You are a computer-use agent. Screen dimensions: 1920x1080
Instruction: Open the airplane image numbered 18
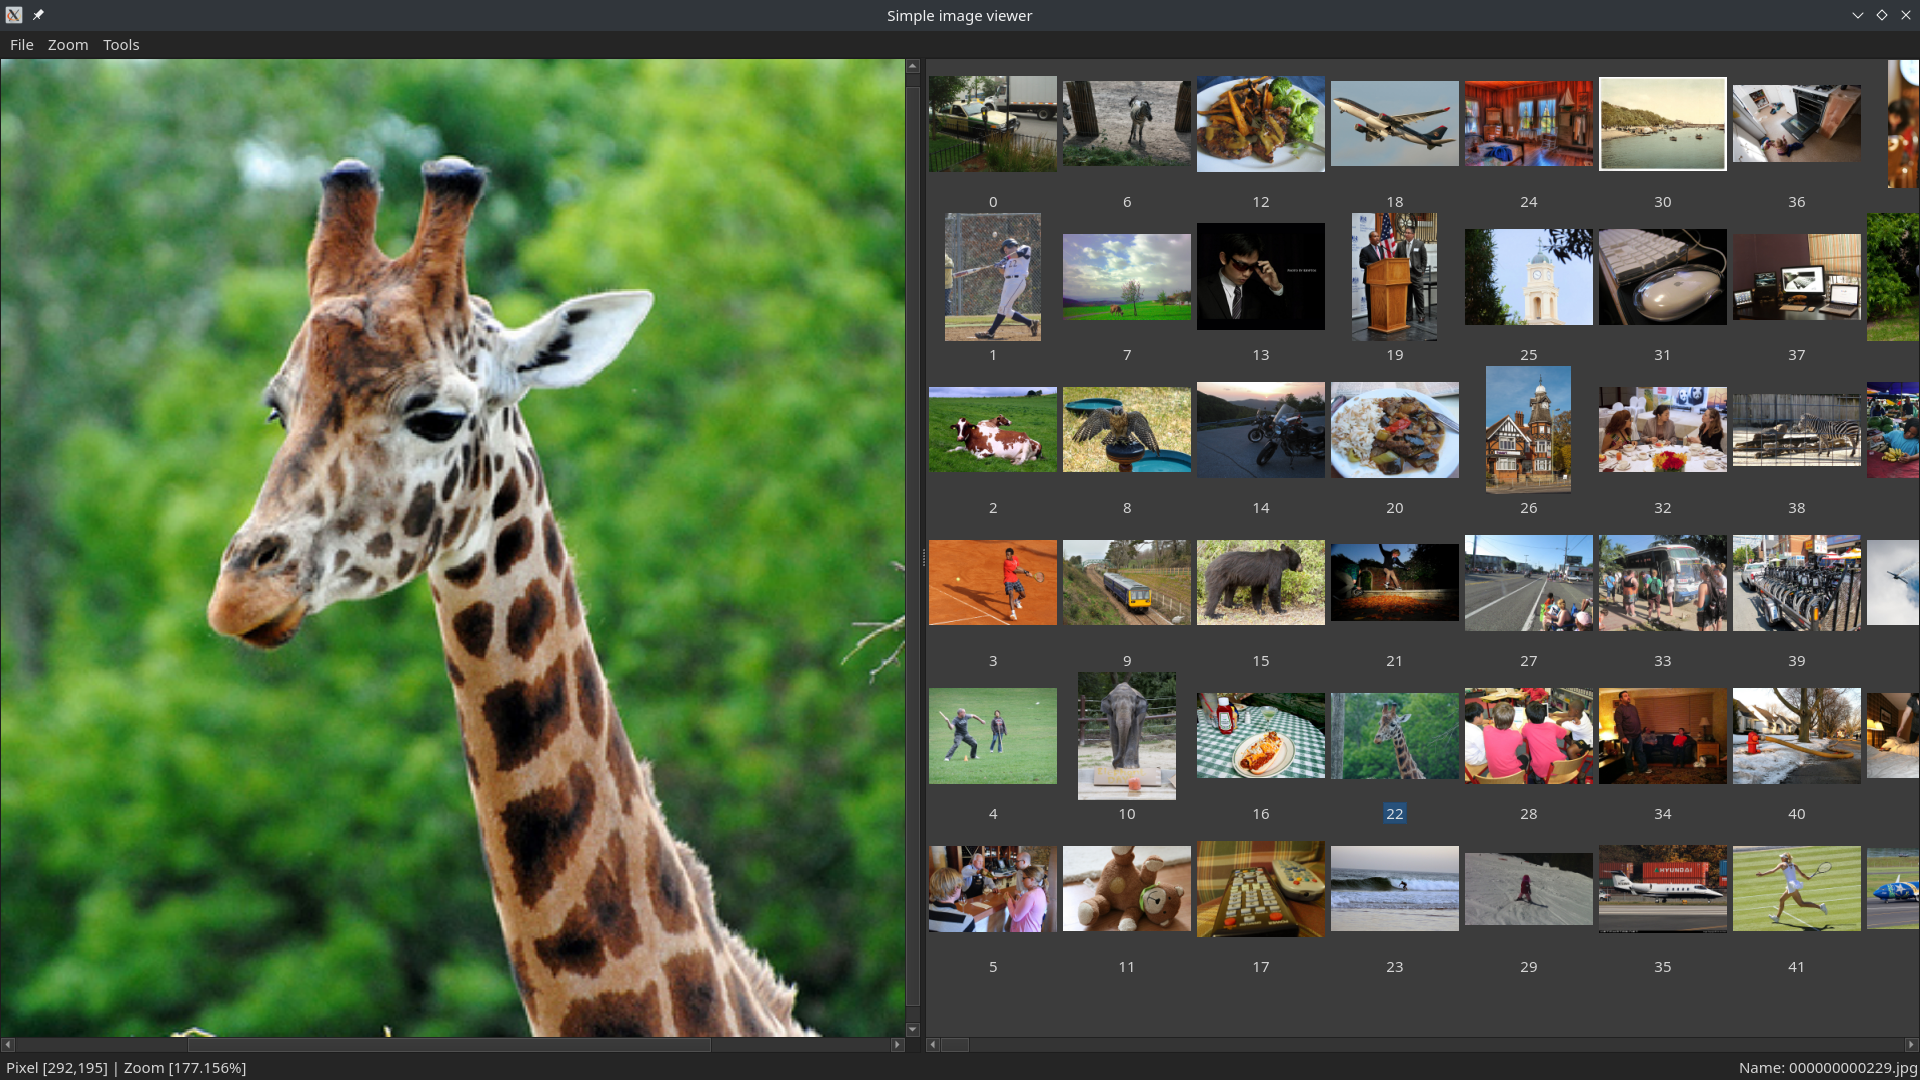1394,123
